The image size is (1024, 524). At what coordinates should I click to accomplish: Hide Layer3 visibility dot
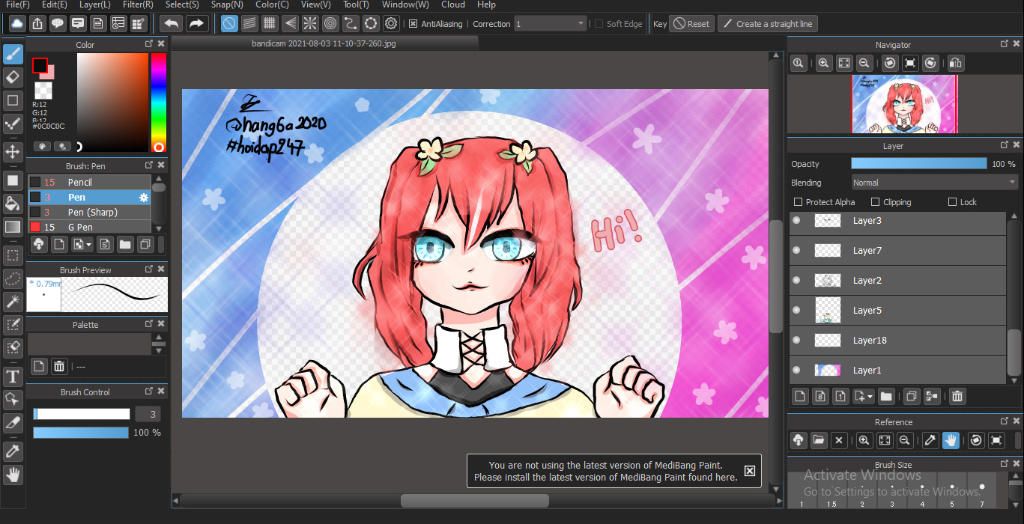pos(796,221)
